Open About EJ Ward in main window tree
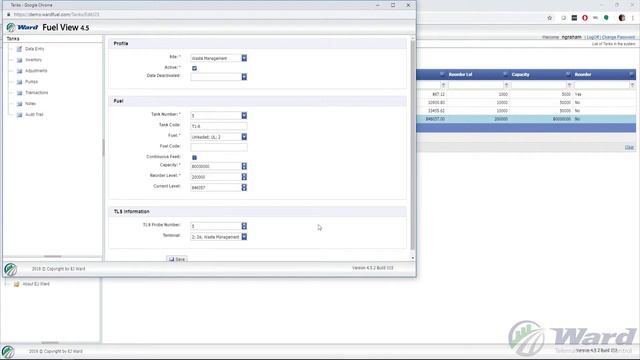 36,284
